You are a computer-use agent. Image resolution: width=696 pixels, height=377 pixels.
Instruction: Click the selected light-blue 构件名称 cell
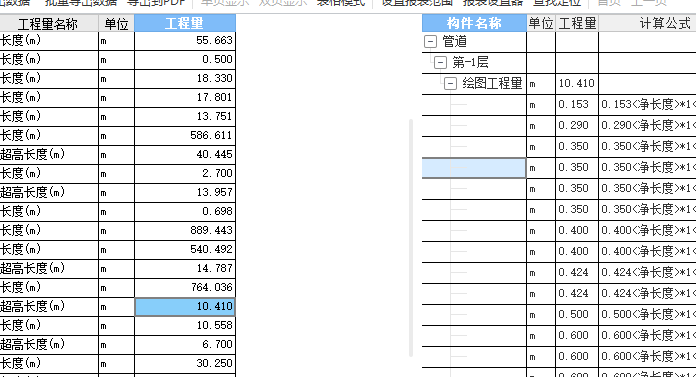(474, 168)
